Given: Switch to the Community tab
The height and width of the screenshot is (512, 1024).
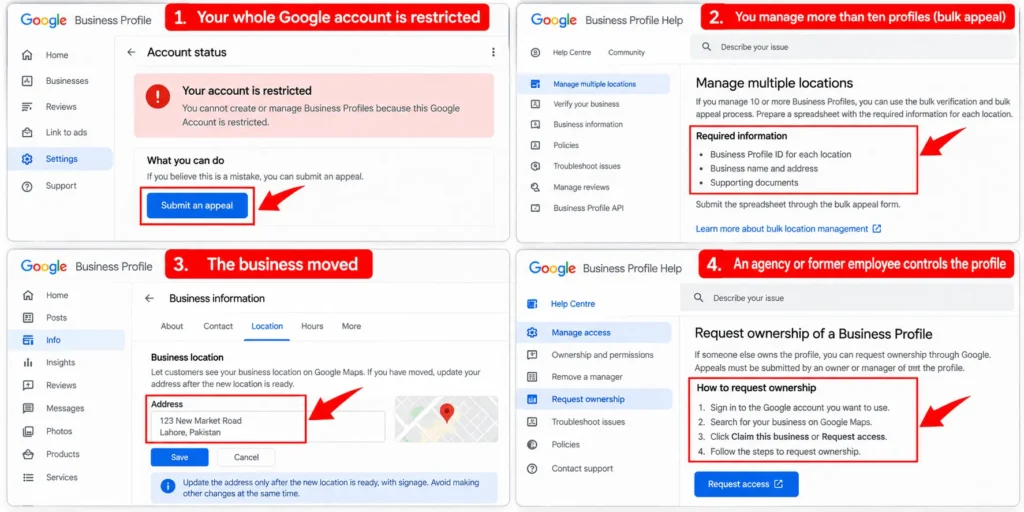Looking at the screenshot, I should (x=626, y=52).
